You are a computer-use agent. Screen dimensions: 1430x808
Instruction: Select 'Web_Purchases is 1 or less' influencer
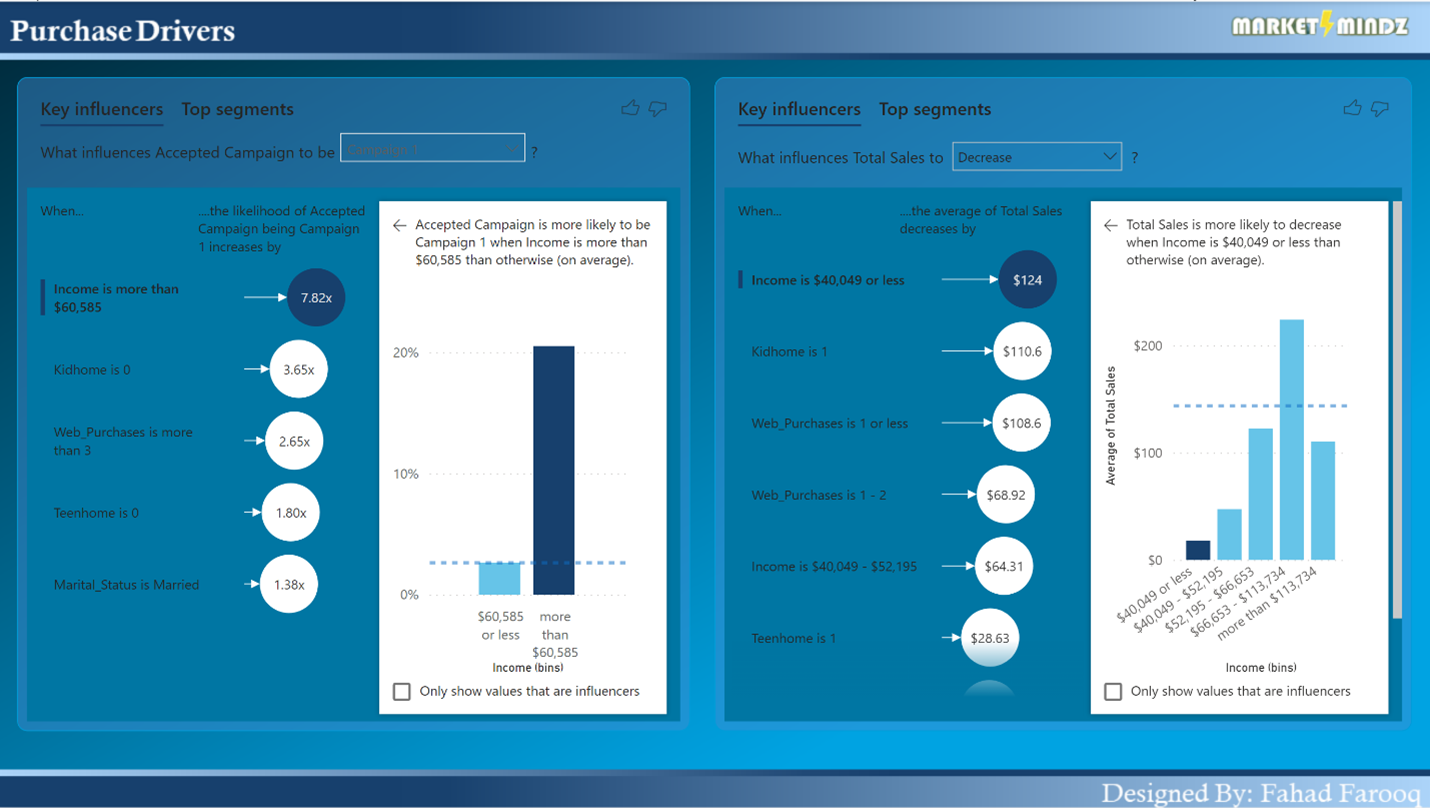coord(829,424)
